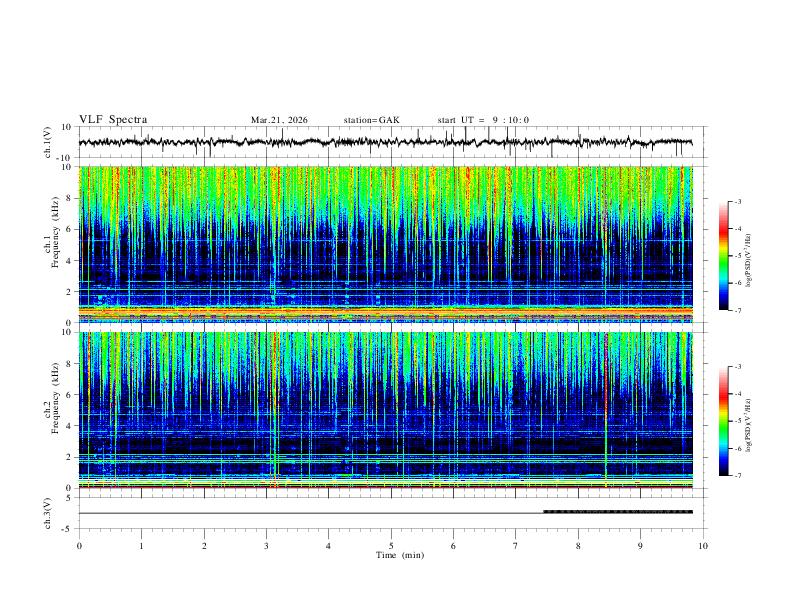Click the 'start UT = 9 :10: 0' text
The image size is (792, 612).
483,120
